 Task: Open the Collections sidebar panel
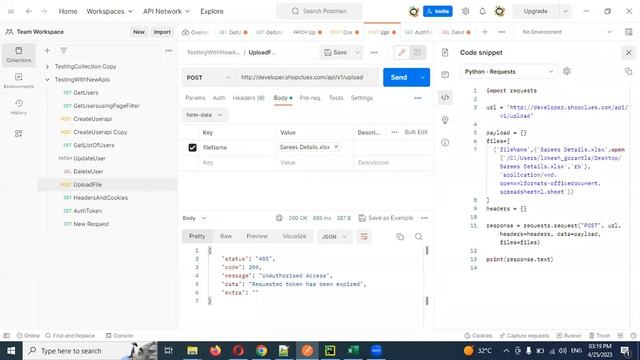click(x=18, y=54)
